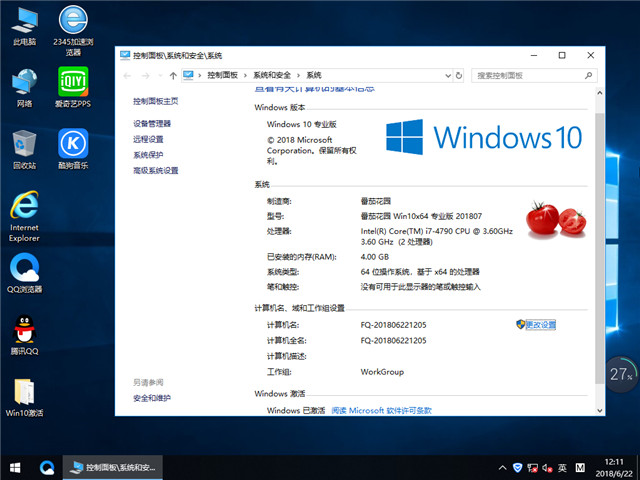Click the blue shield security tray icon

click(518, 468)
